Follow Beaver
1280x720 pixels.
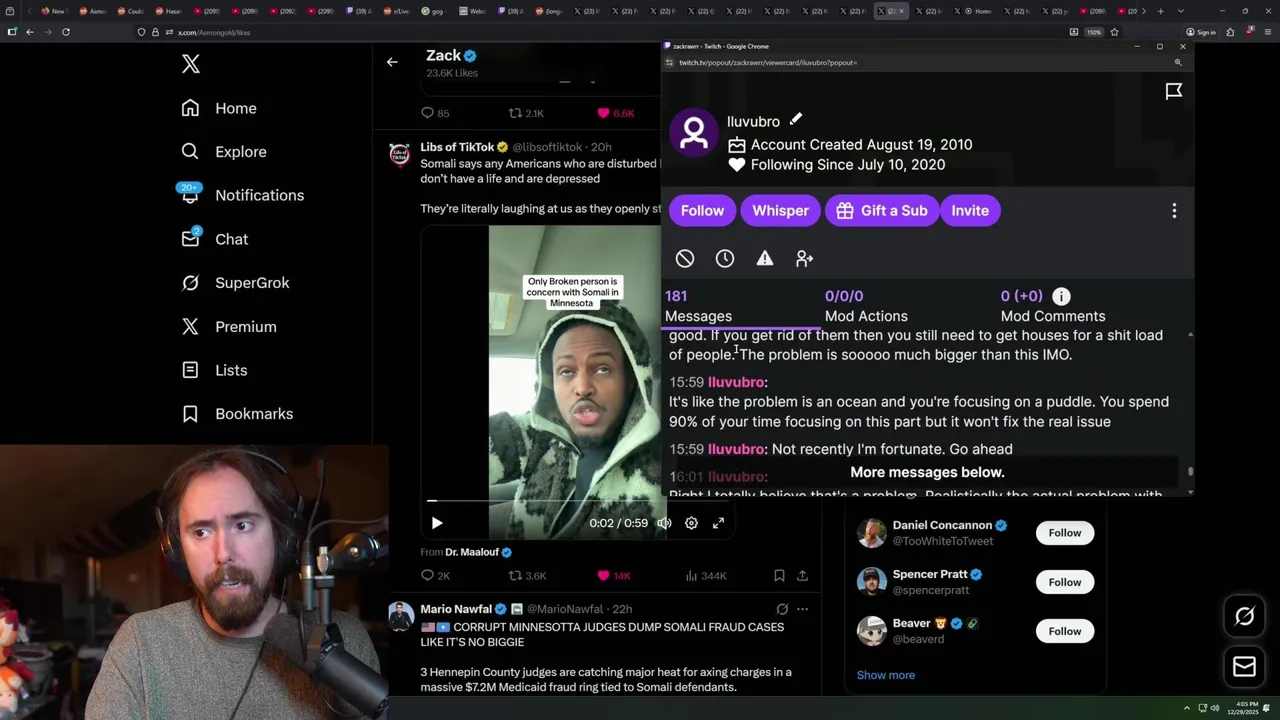click(x=1065, y=631)
